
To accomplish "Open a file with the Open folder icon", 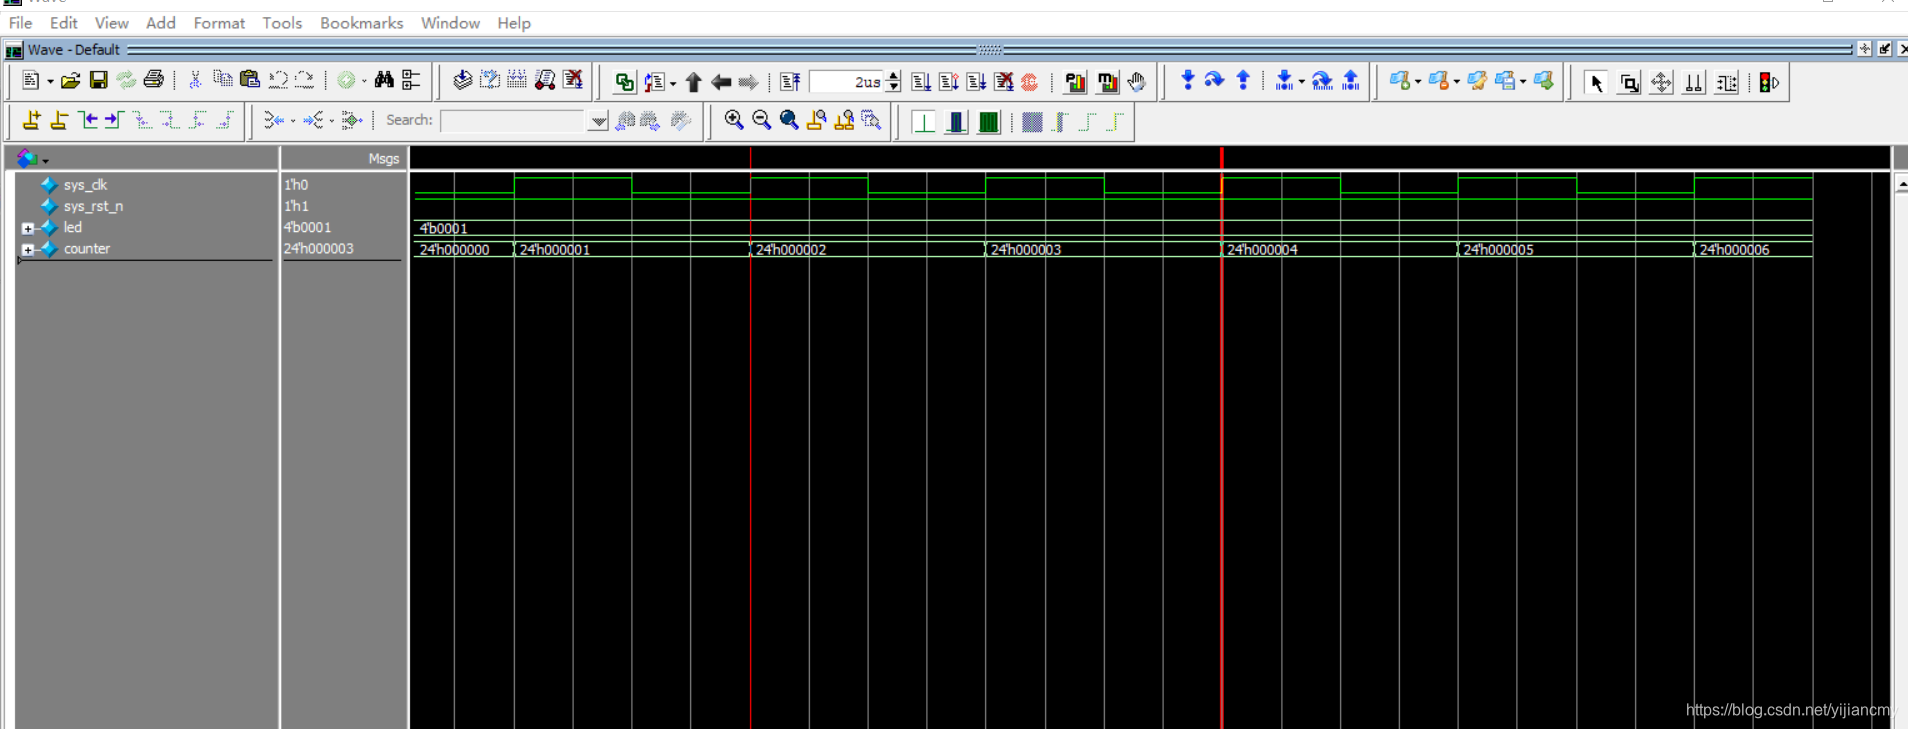I will [70, 81].
